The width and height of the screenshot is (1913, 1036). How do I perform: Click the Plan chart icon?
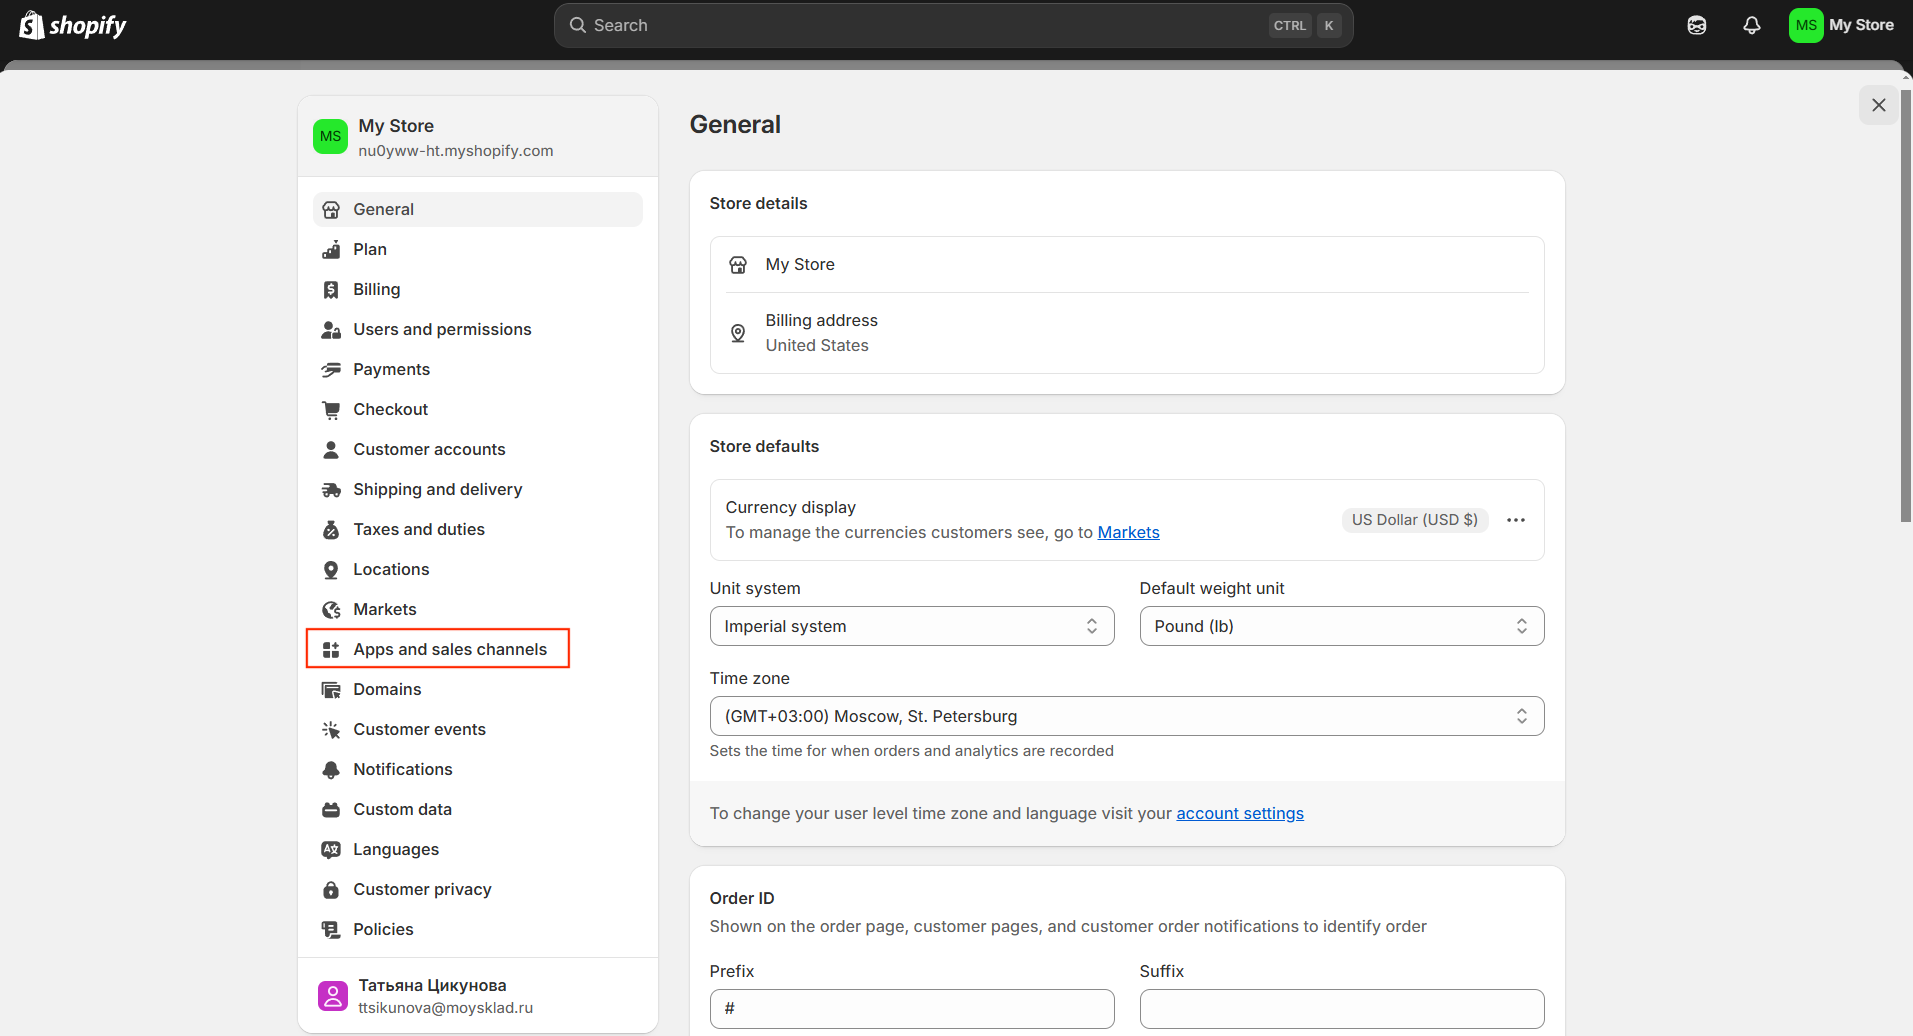tap(331, 249)
